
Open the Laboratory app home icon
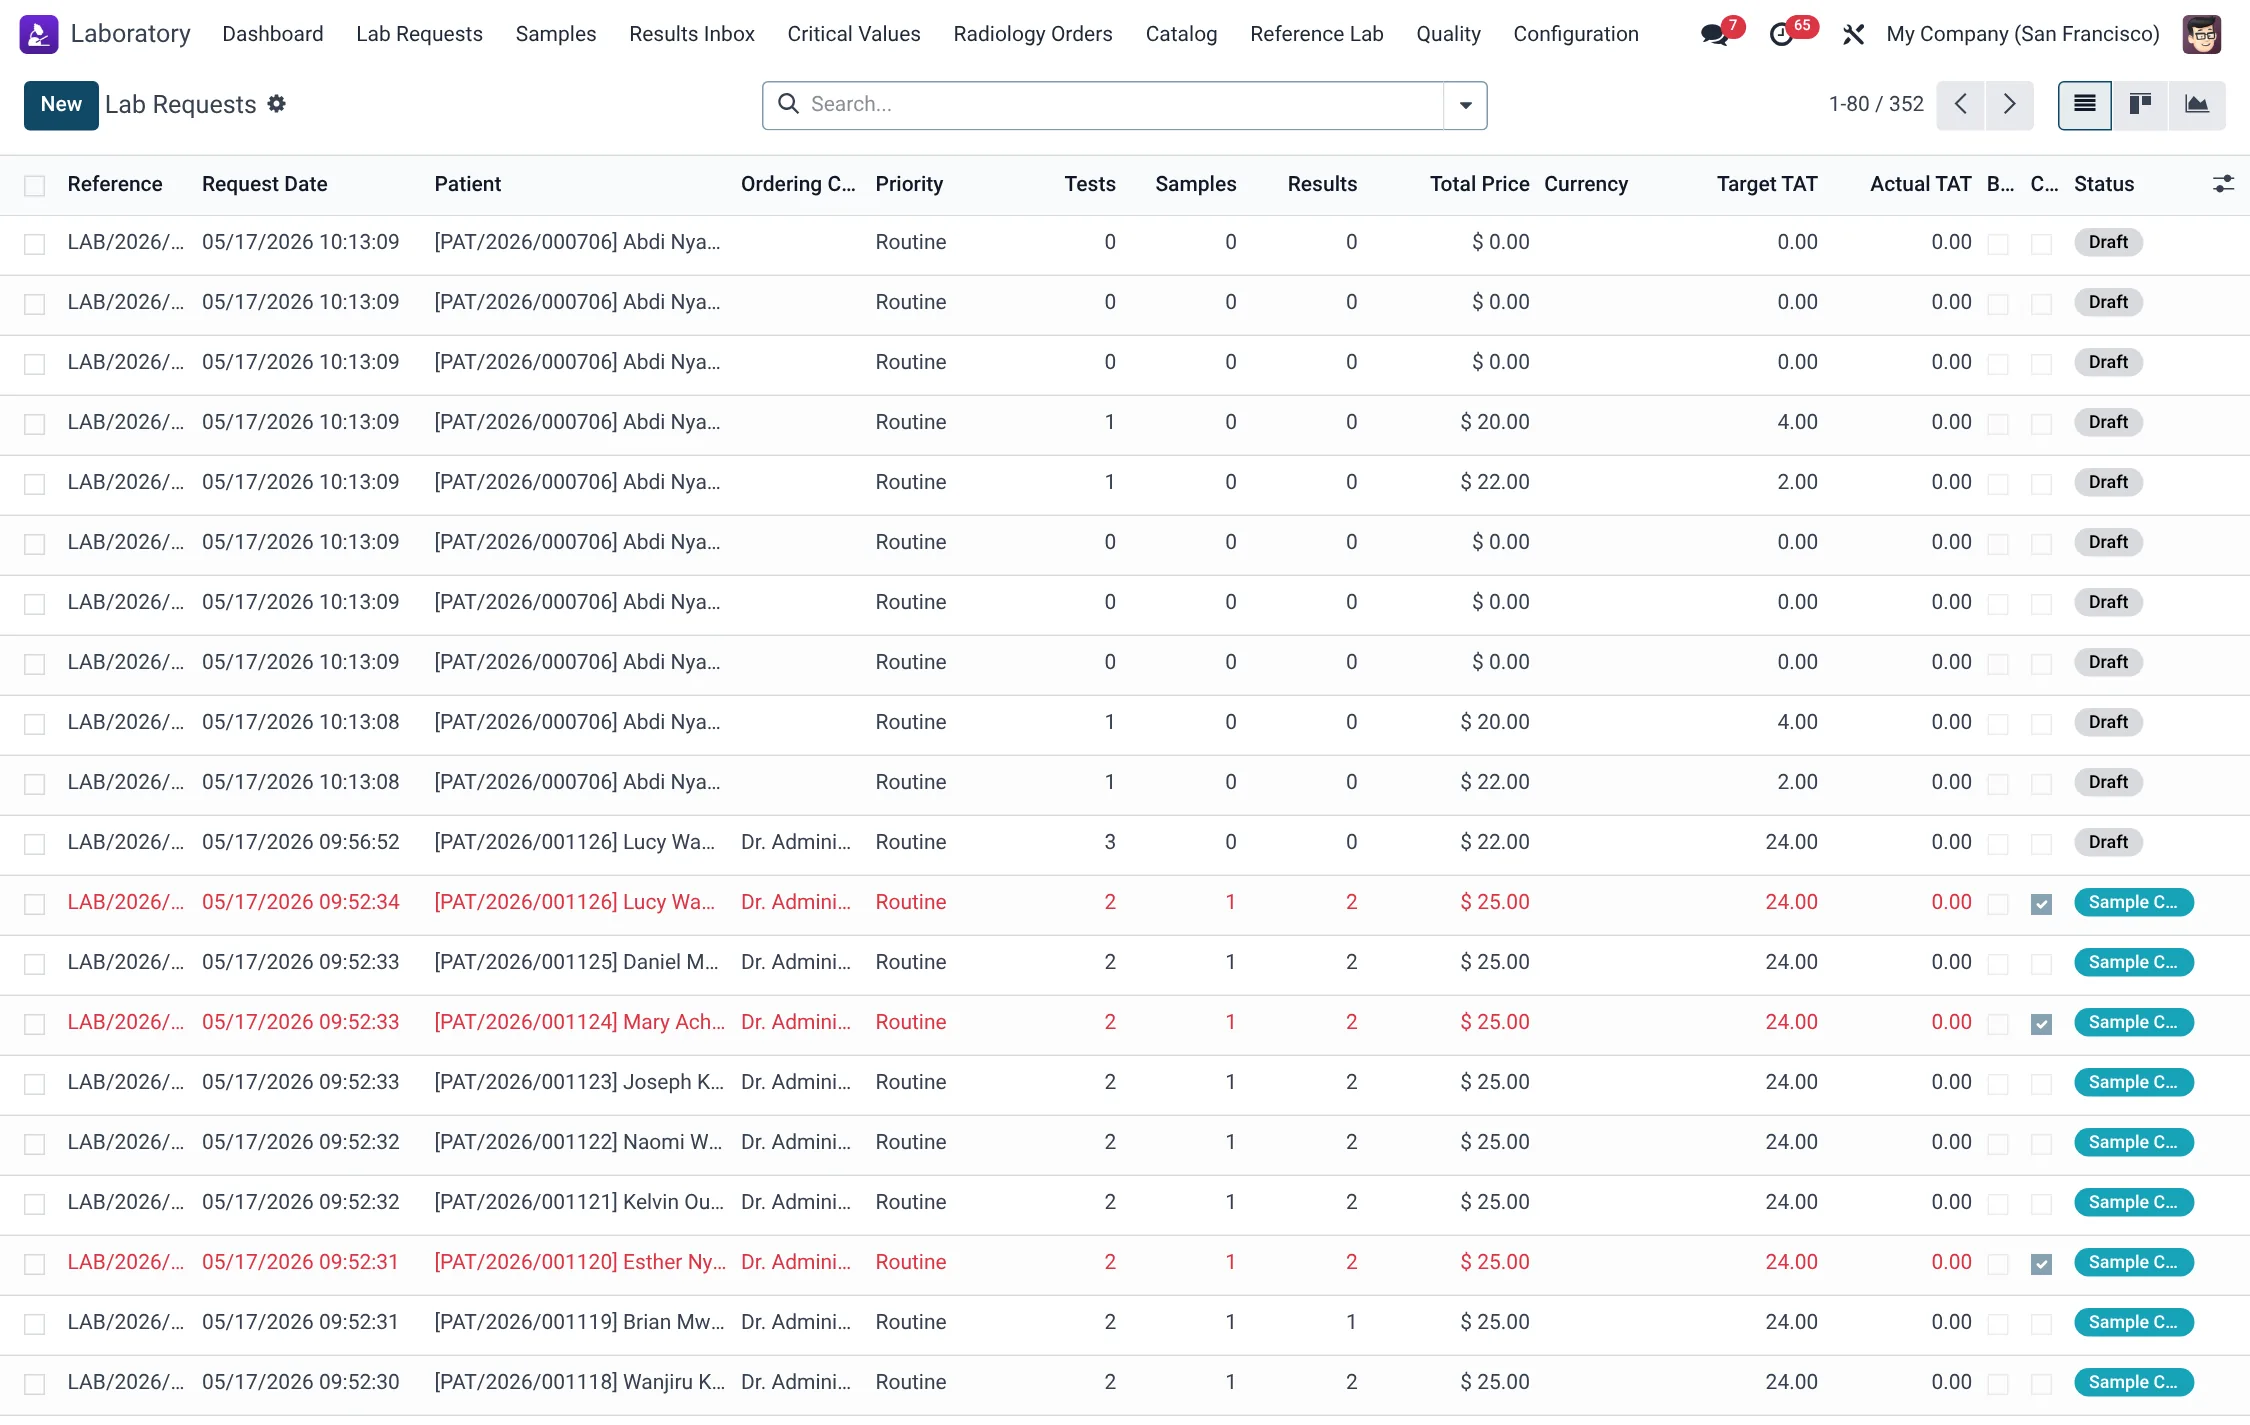point(39,34)
